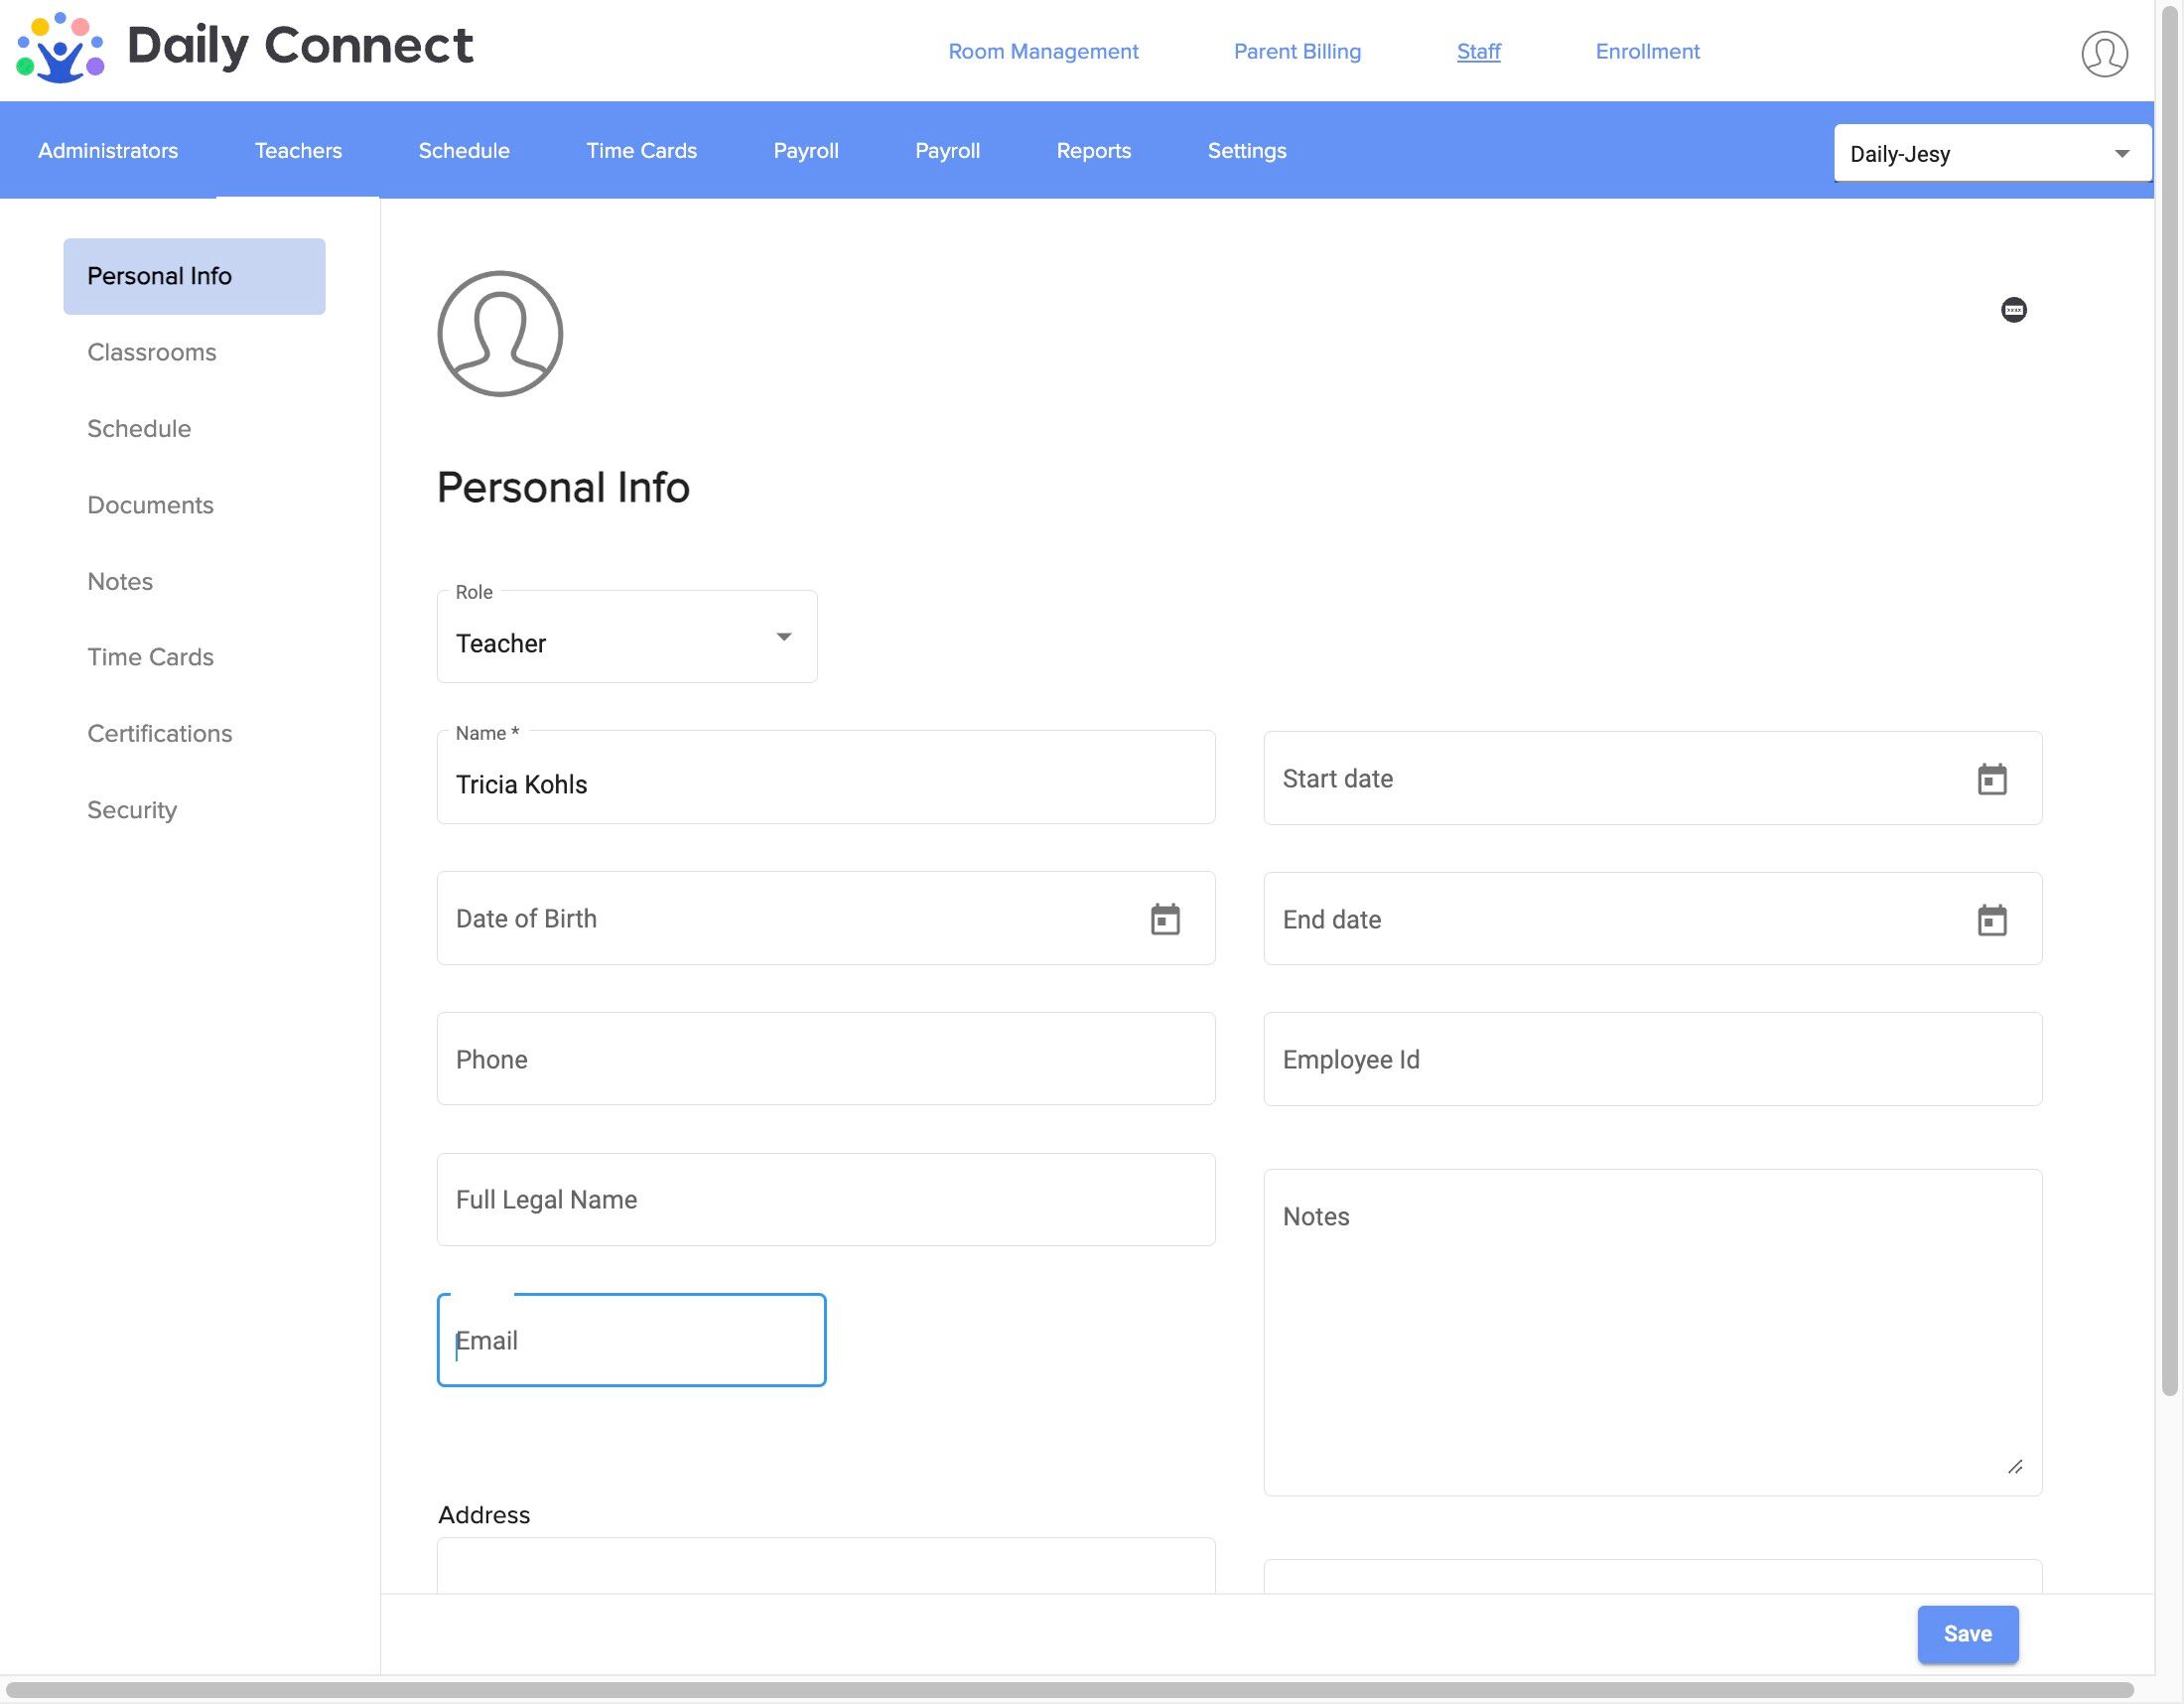
Task: Open the Start date calendar picker
Action: point(1991,779)
